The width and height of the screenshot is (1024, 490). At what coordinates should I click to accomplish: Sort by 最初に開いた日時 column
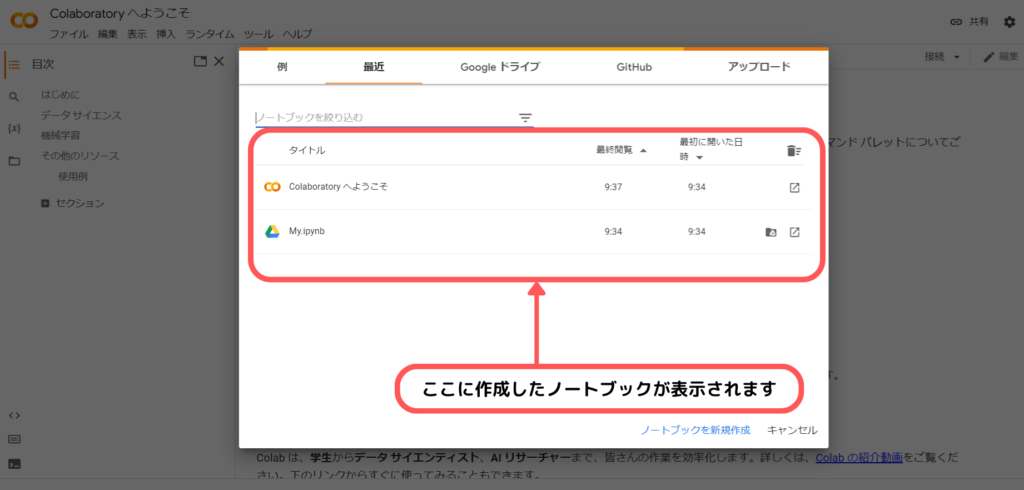coord(712,150)
